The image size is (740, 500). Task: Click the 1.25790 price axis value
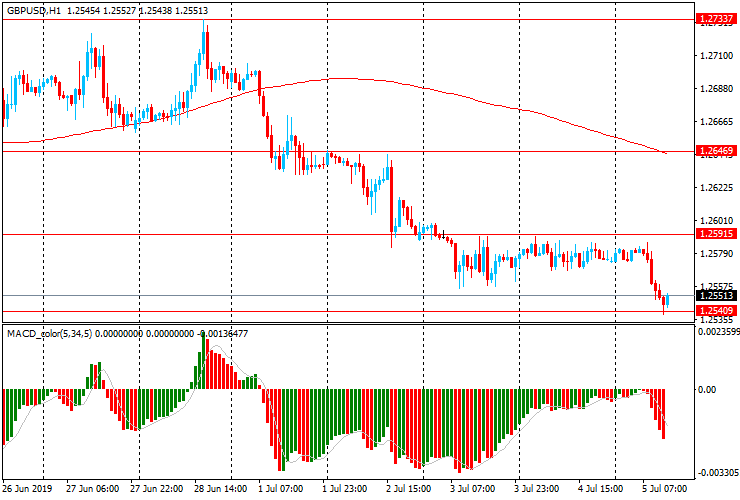716,254
